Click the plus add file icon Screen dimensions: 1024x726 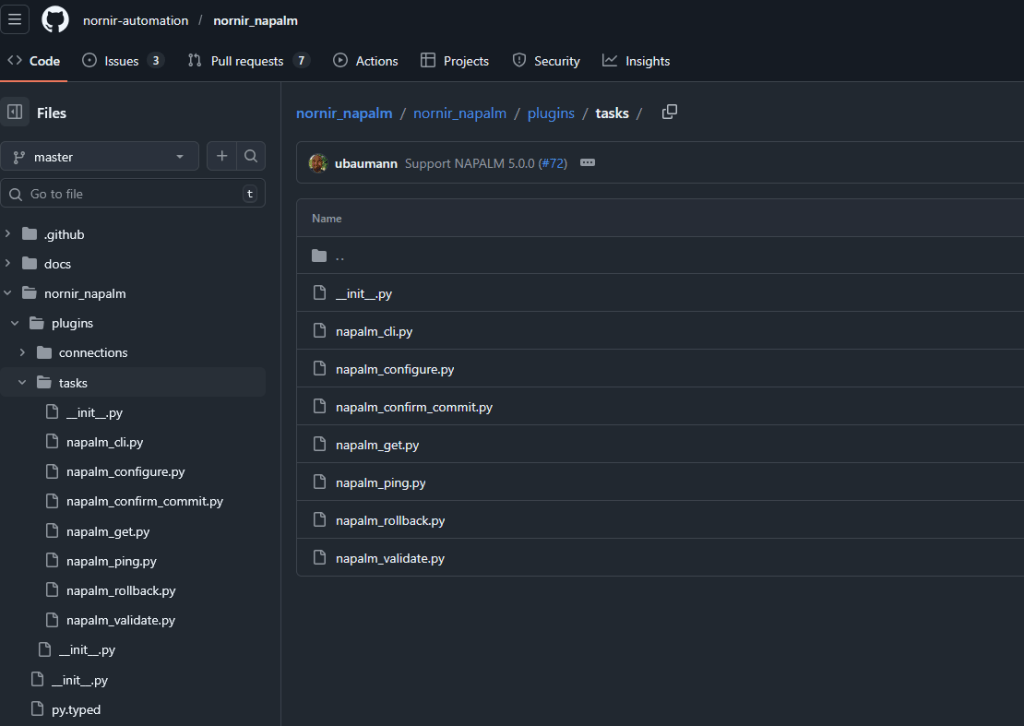click(221, 156)
